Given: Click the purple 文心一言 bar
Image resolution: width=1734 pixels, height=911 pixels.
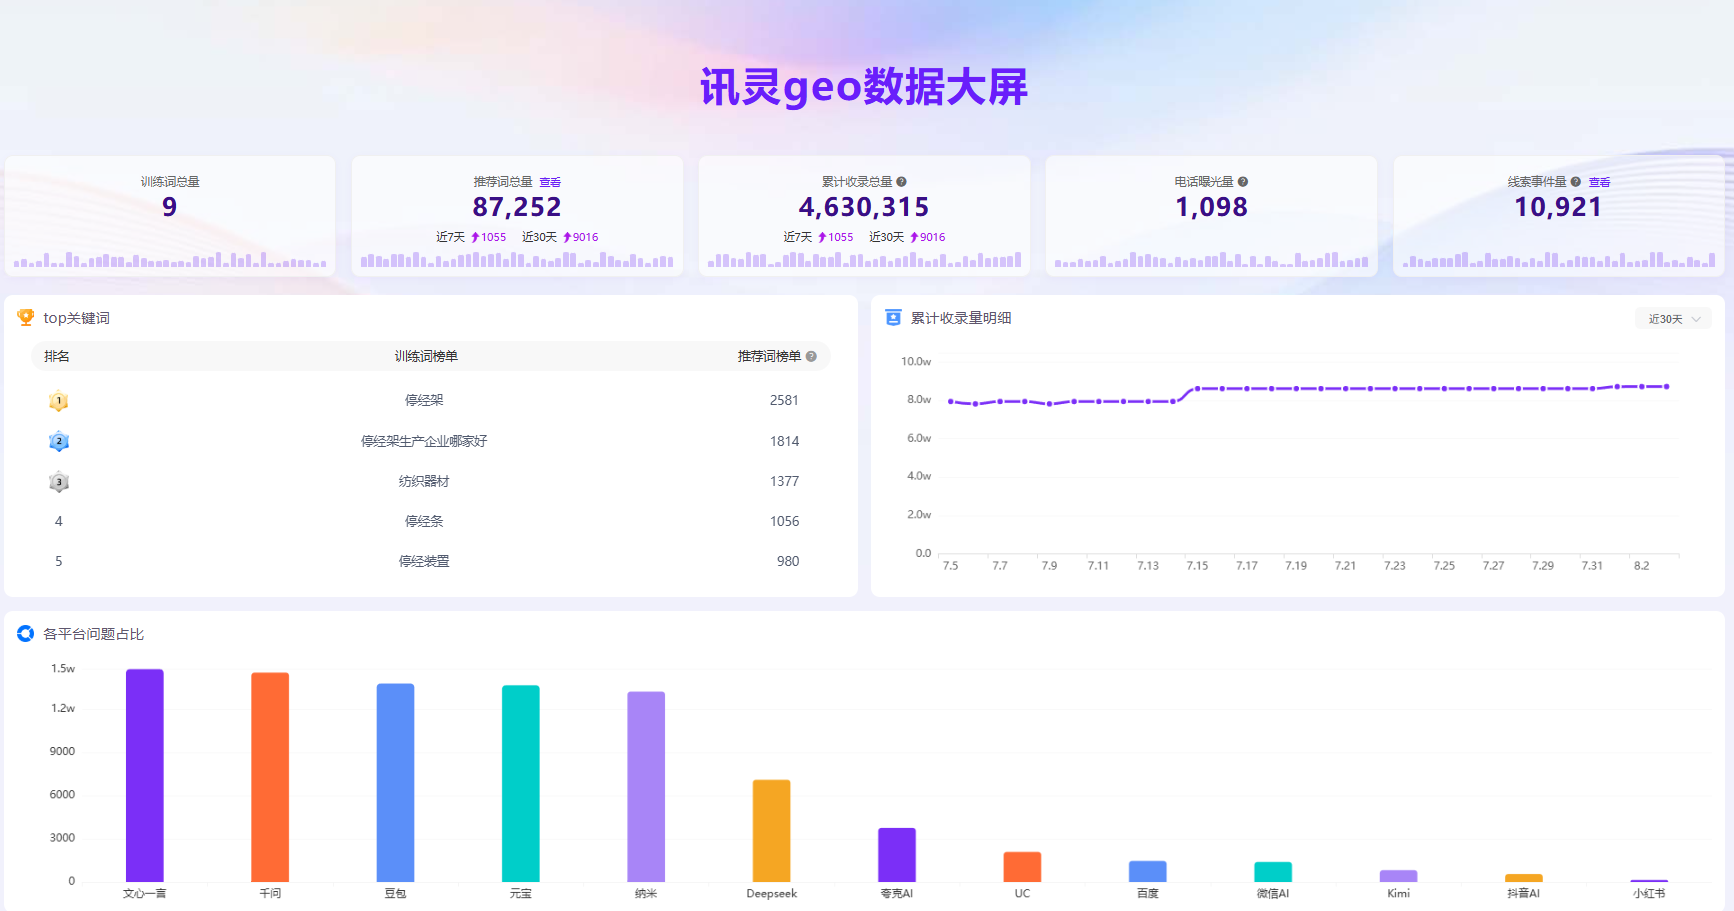Looking at the screenshot, I should click(x=145, y=775).
